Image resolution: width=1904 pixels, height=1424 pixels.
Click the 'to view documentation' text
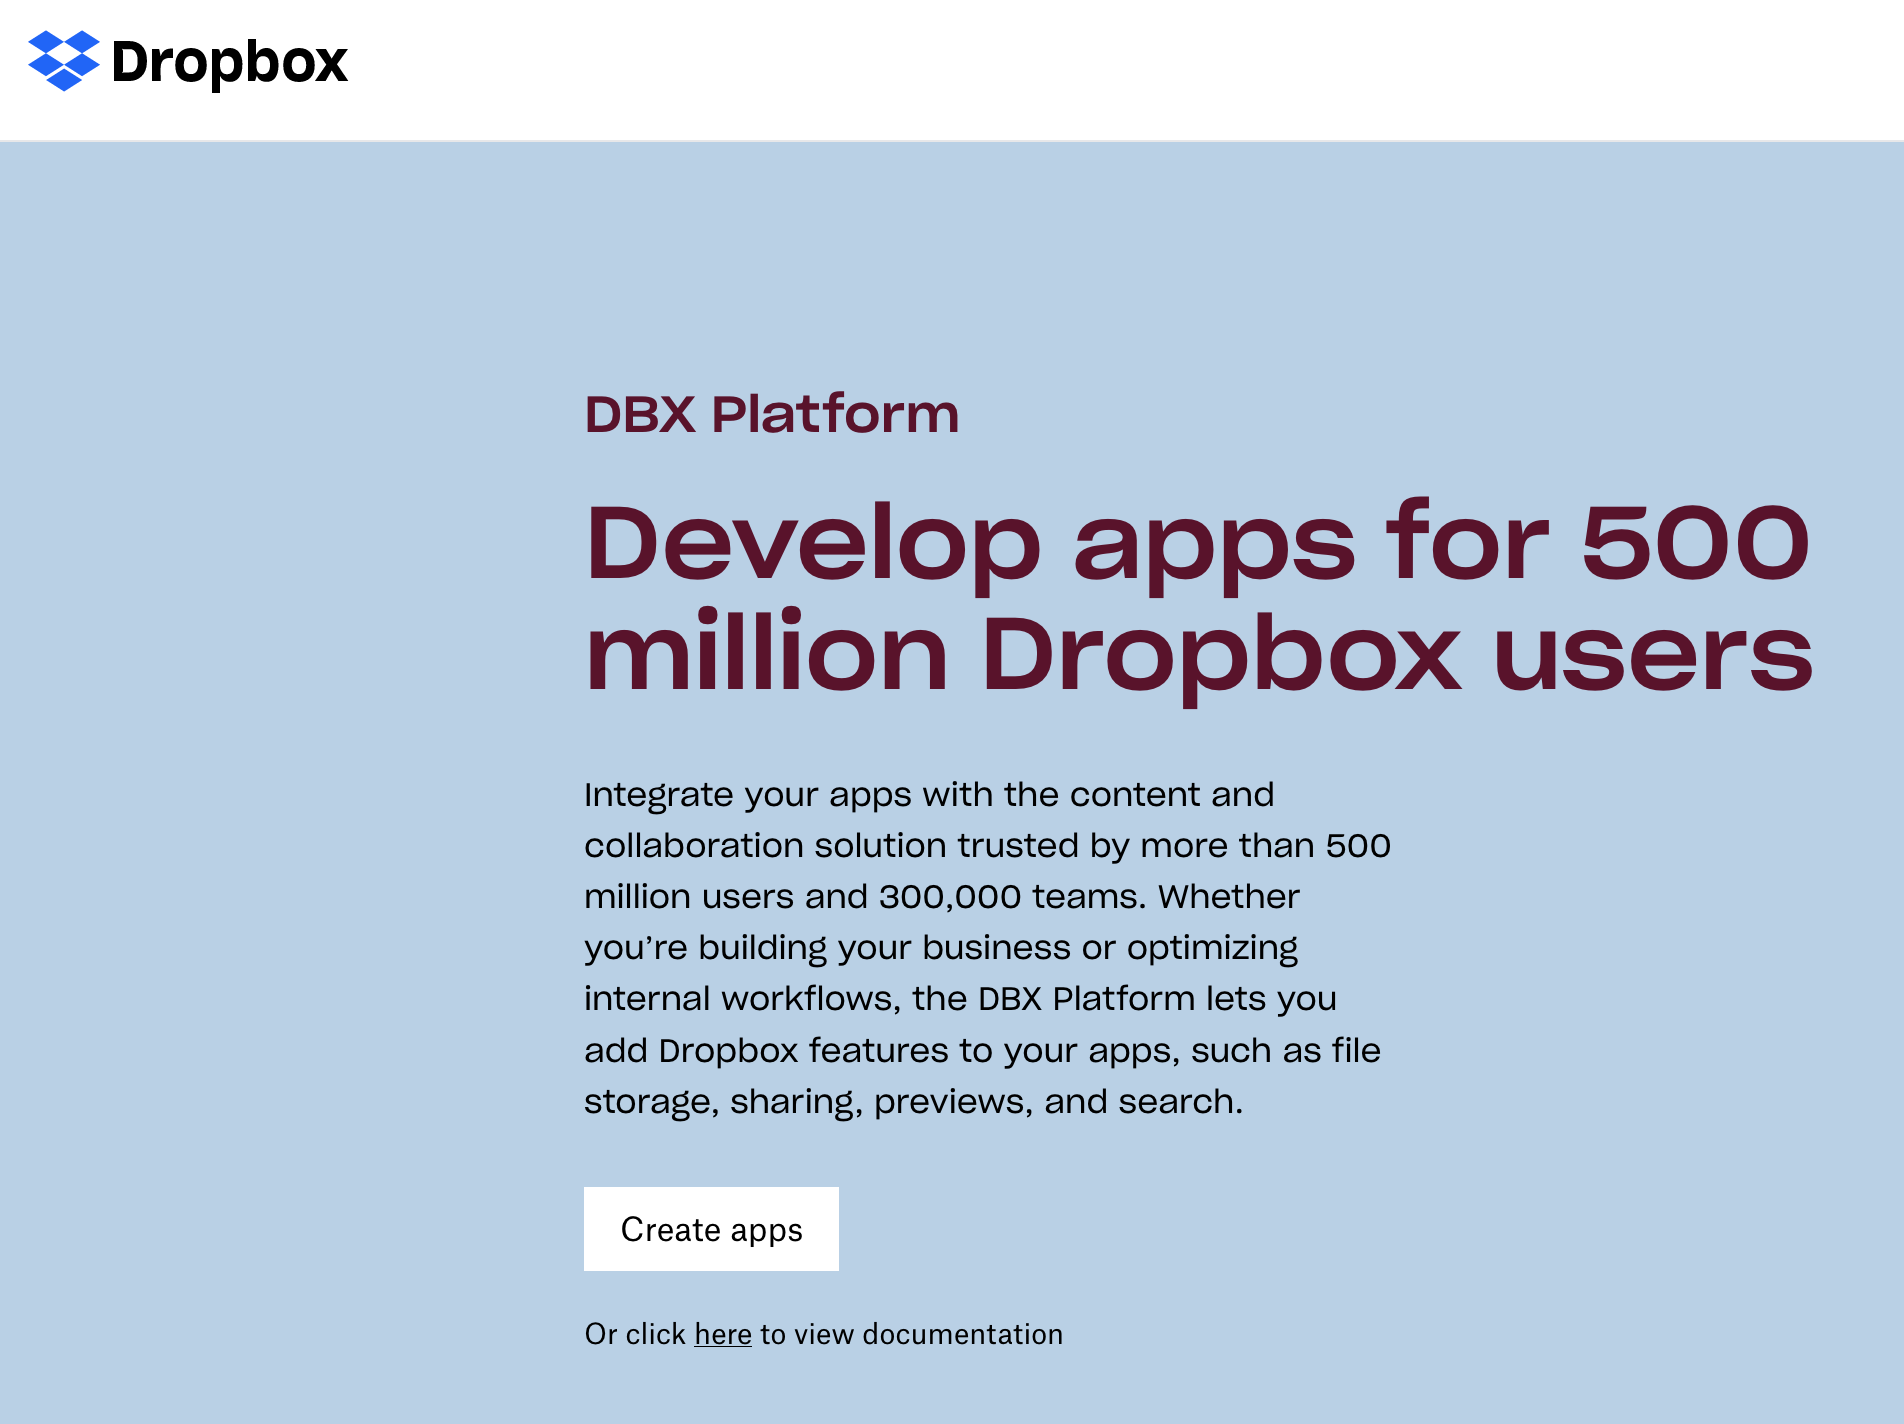point(911,1334)
